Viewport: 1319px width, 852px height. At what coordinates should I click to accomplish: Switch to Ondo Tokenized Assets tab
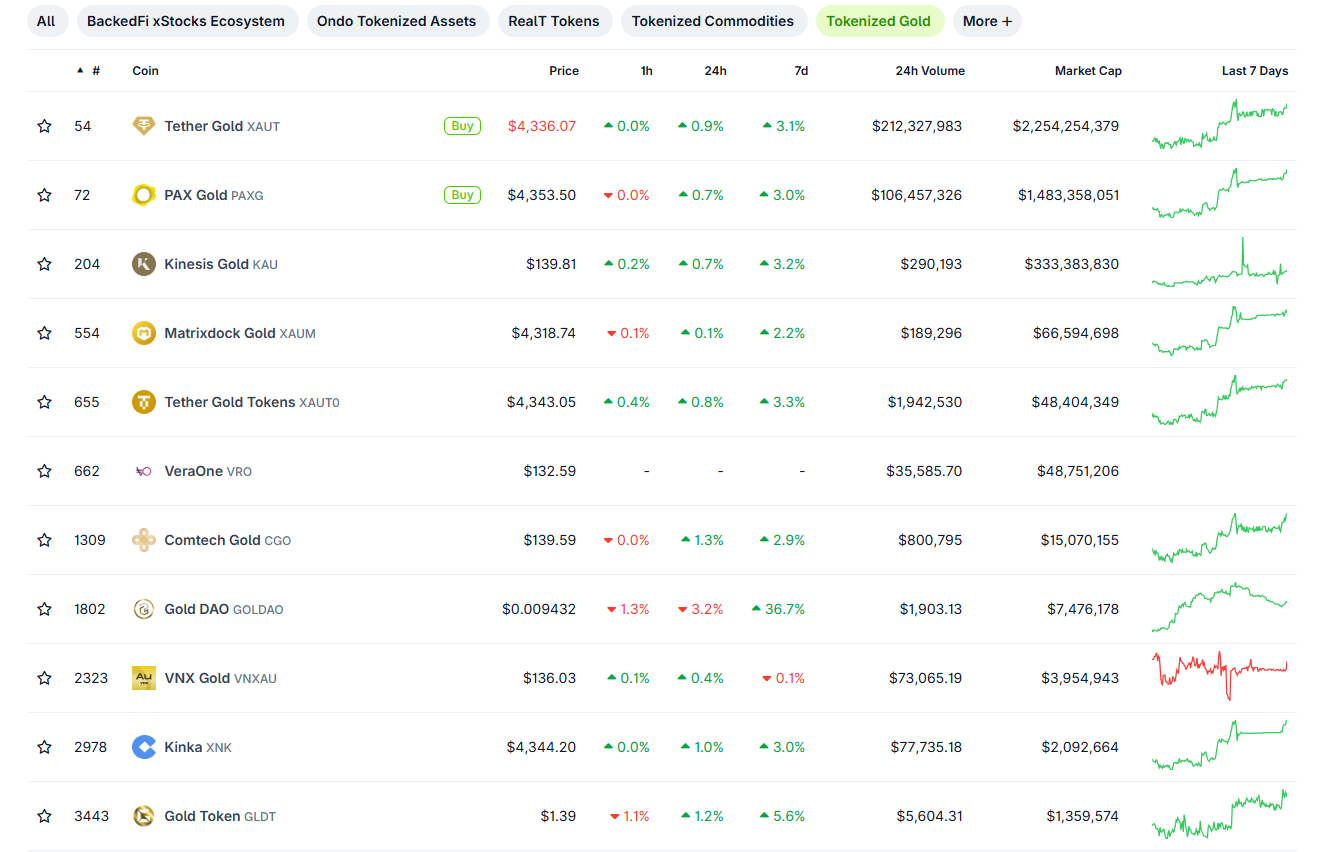click(396, 21)
